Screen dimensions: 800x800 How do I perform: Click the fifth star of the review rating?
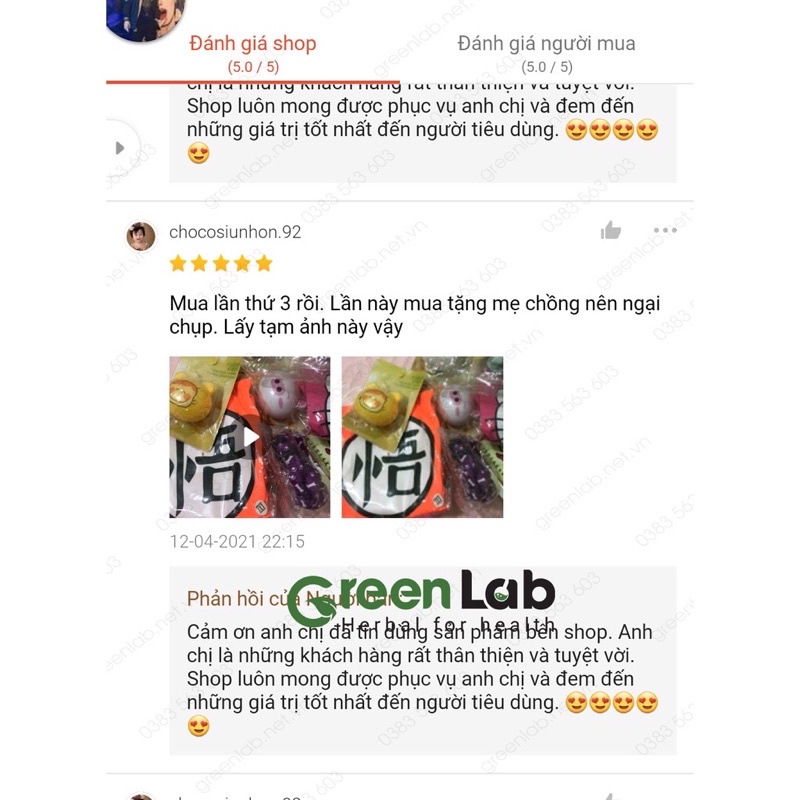point(264,264)
